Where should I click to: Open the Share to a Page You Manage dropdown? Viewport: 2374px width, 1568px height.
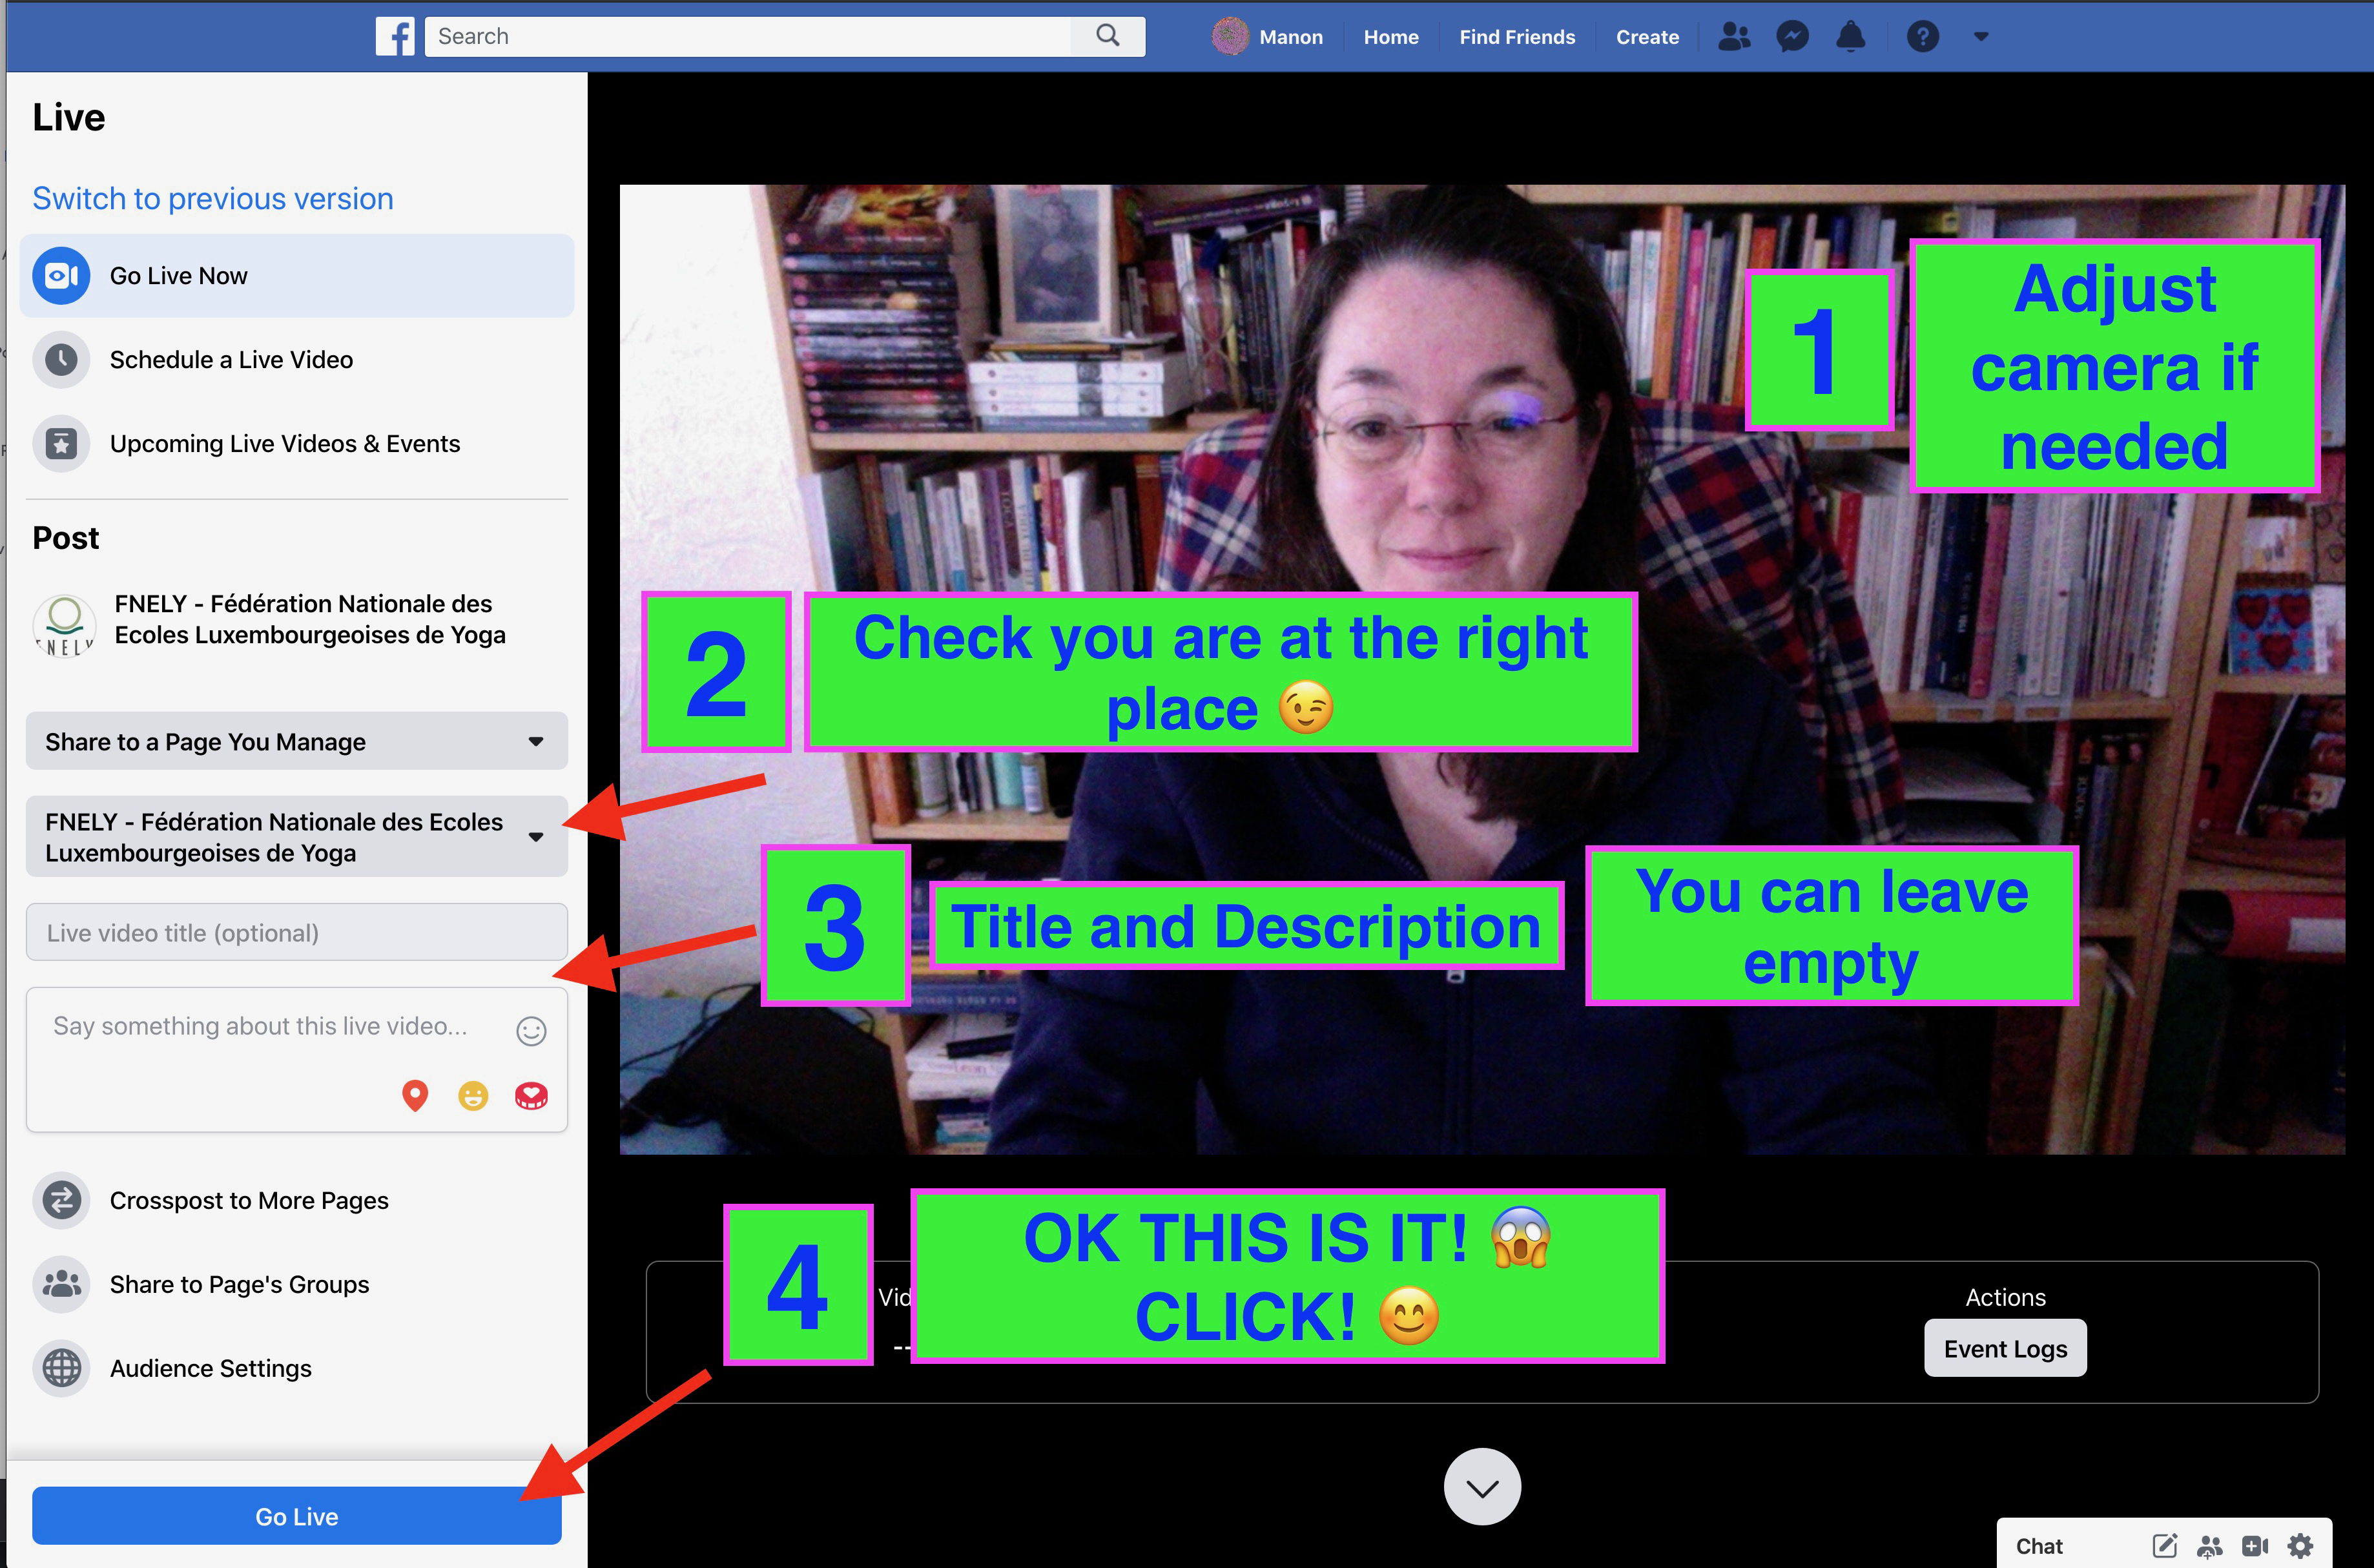[297, 741]
